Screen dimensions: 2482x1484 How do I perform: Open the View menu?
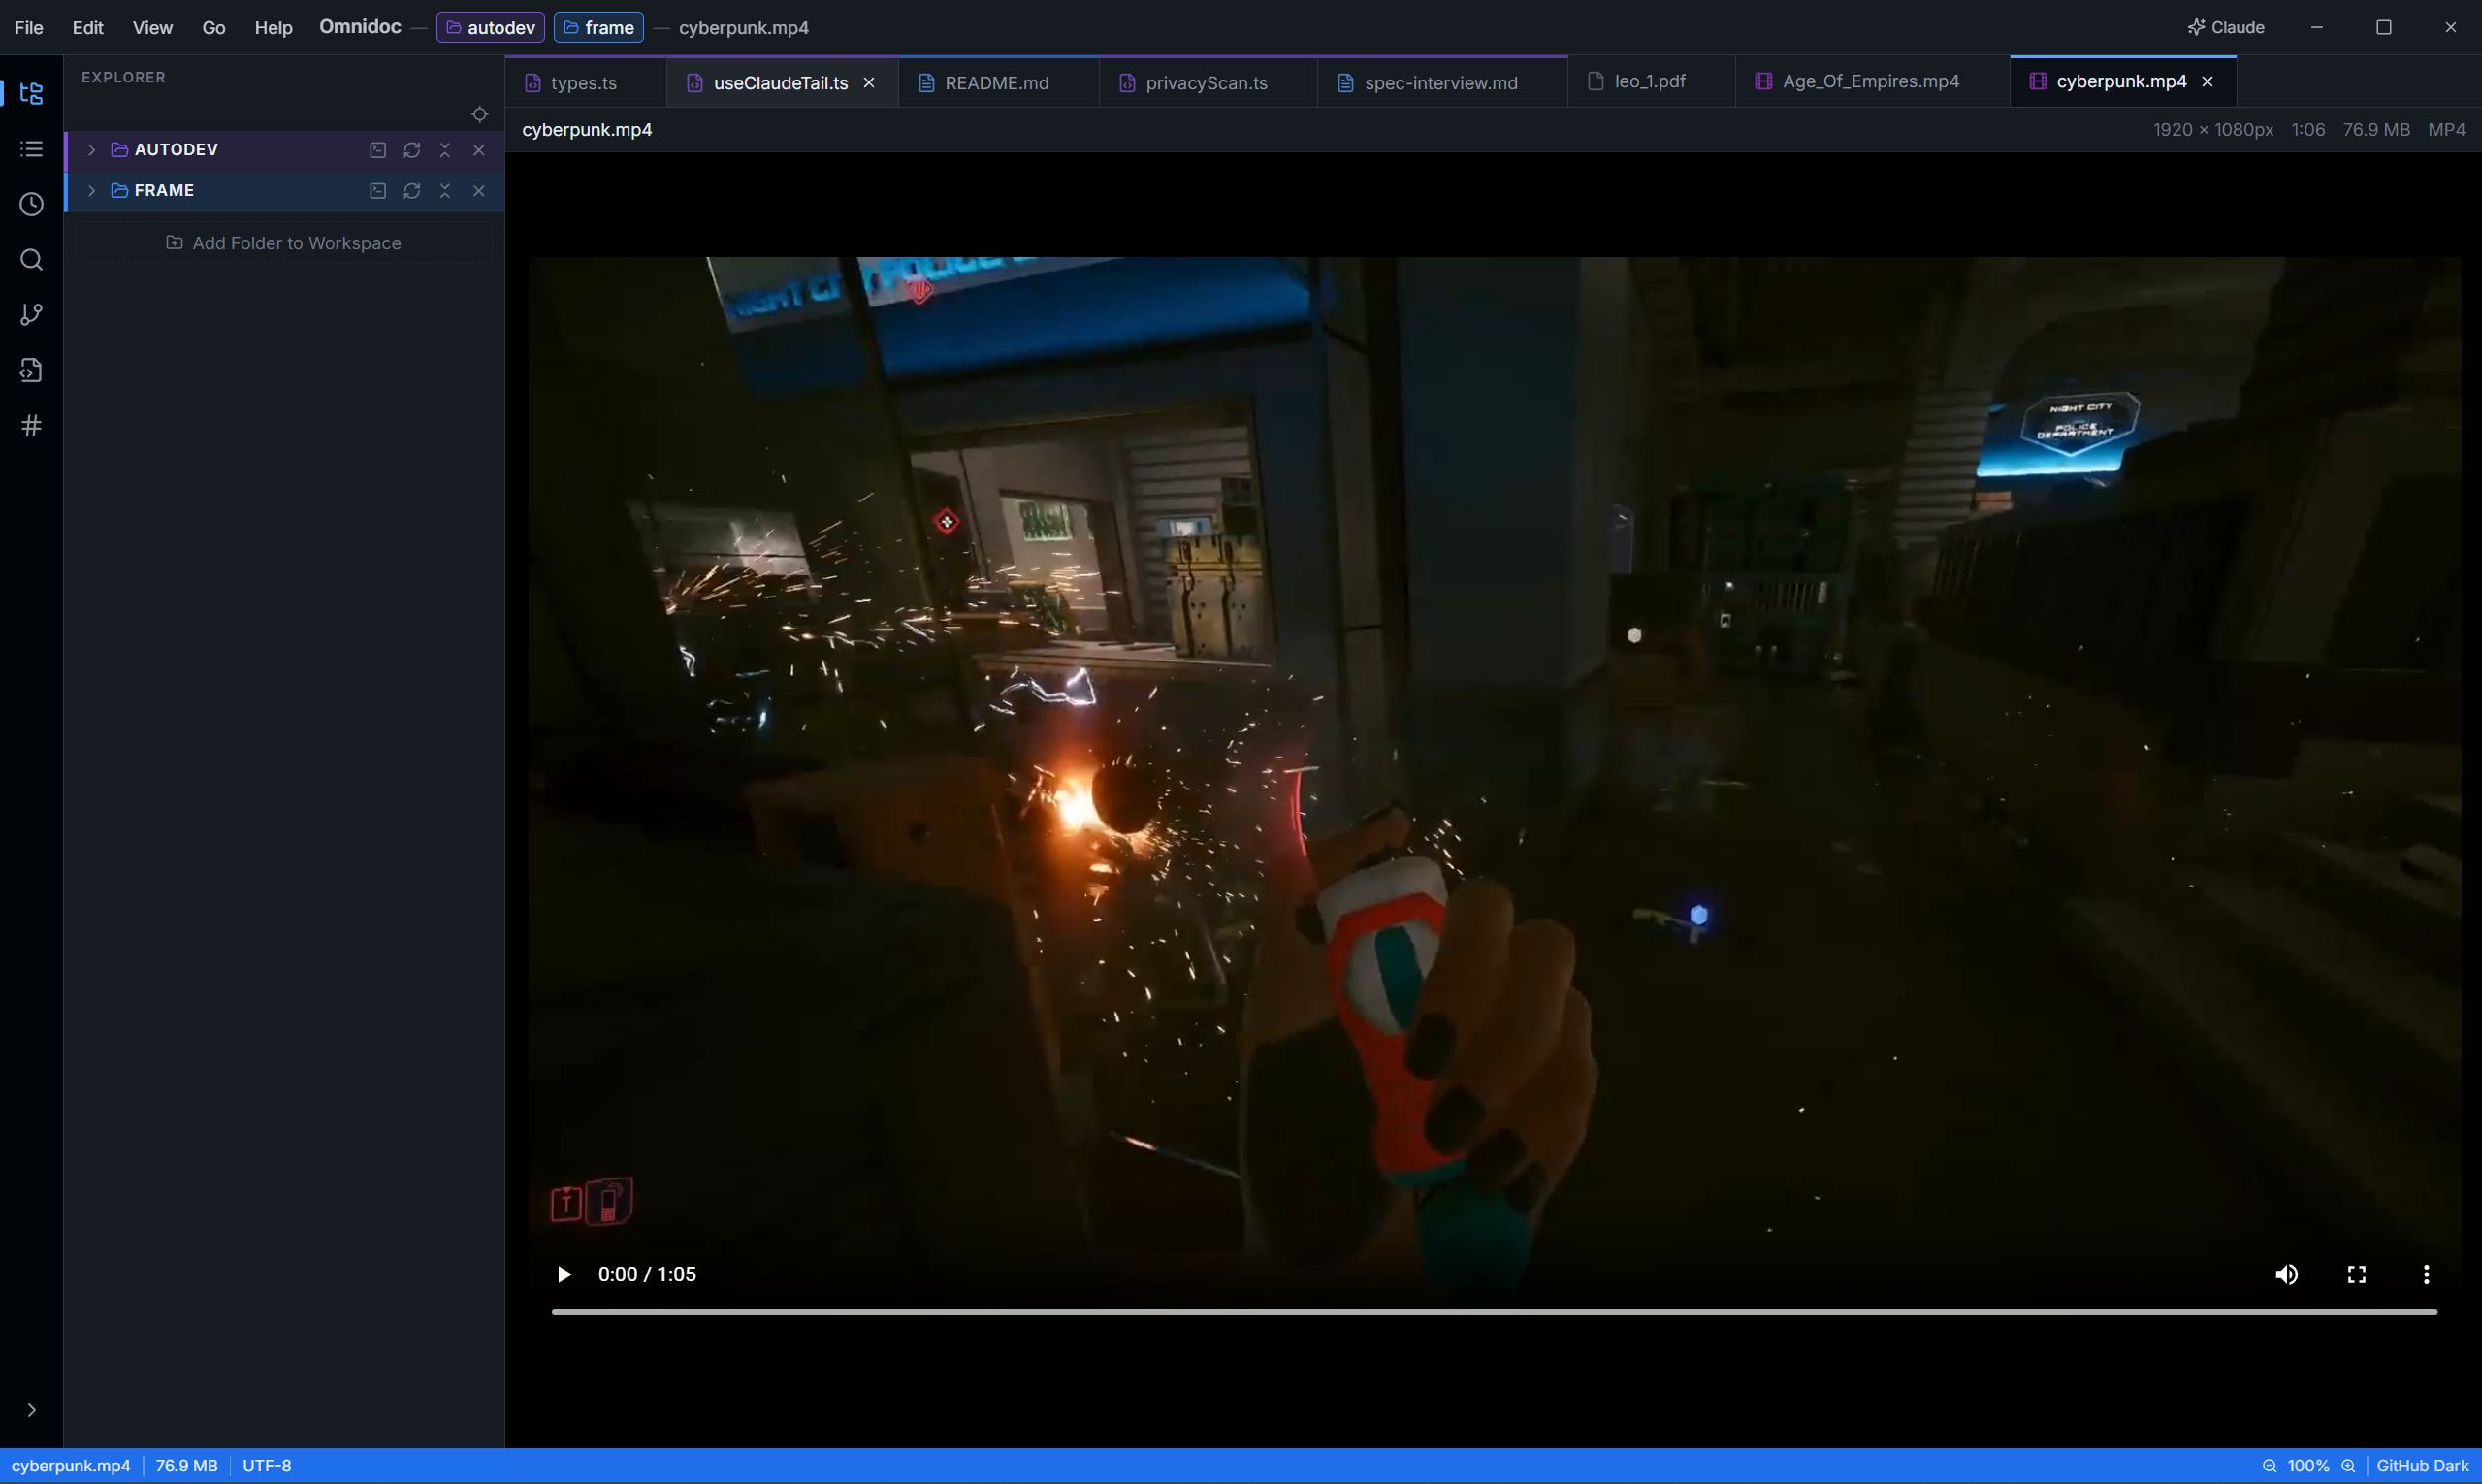(x=152, y=27)
